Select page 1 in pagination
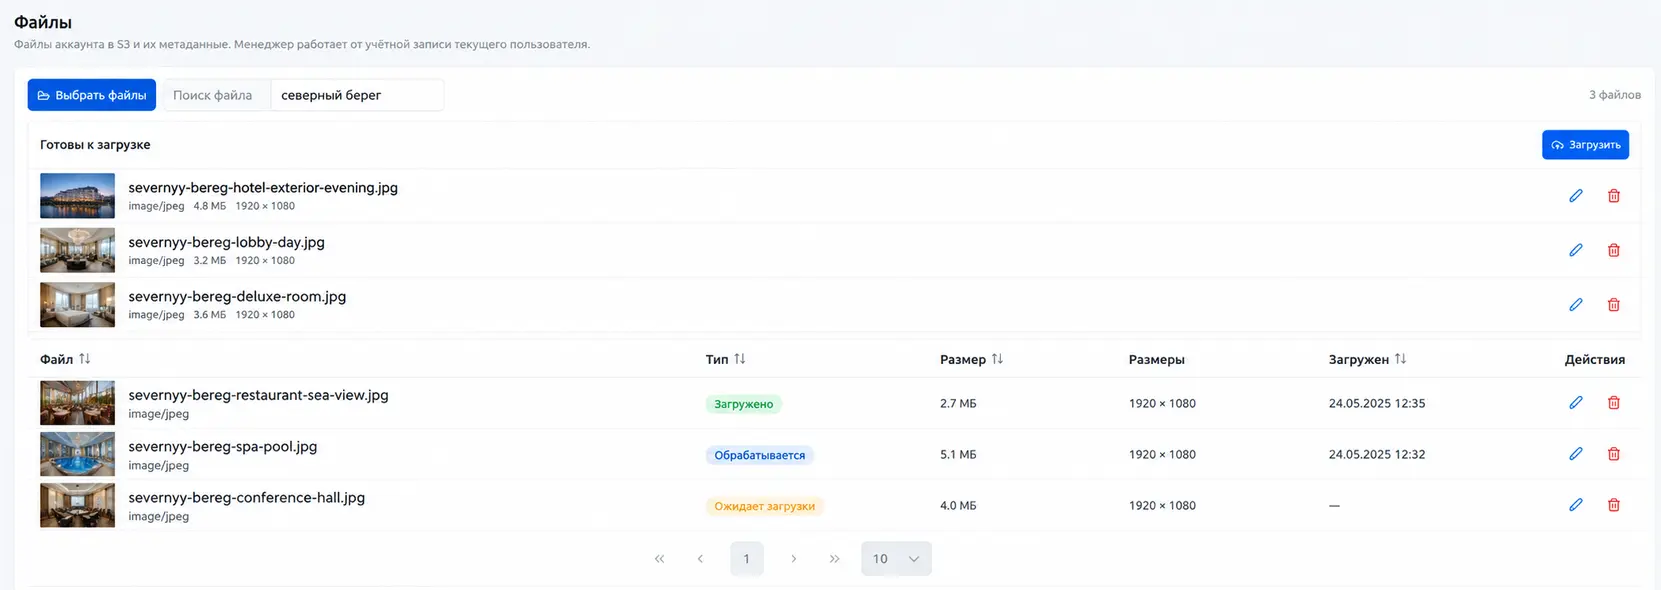Screen dimensions: 1661x590 747,559
